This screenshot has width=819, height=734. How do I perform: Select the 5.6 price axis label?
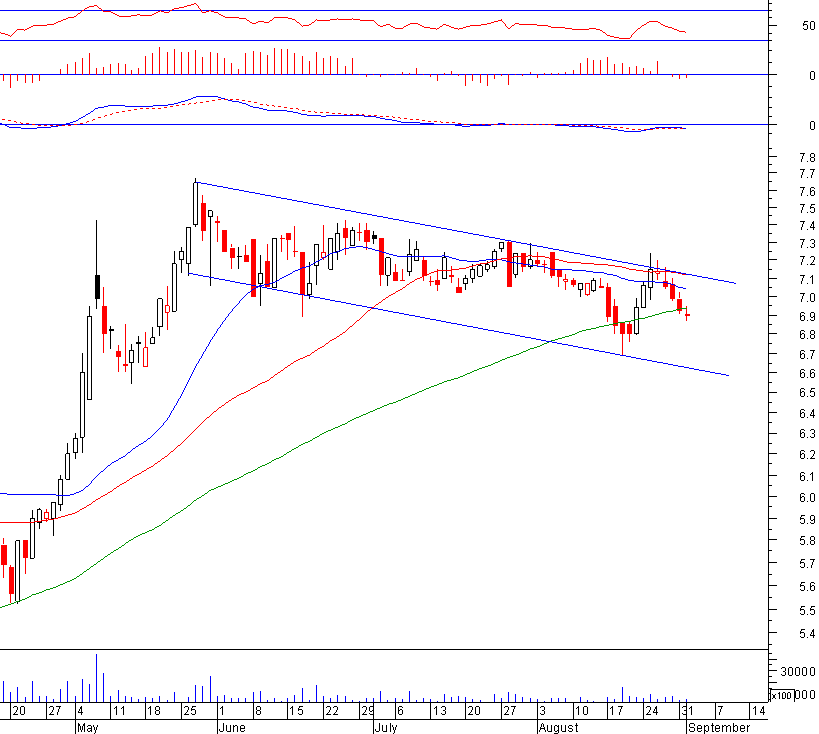pos(807,587)
